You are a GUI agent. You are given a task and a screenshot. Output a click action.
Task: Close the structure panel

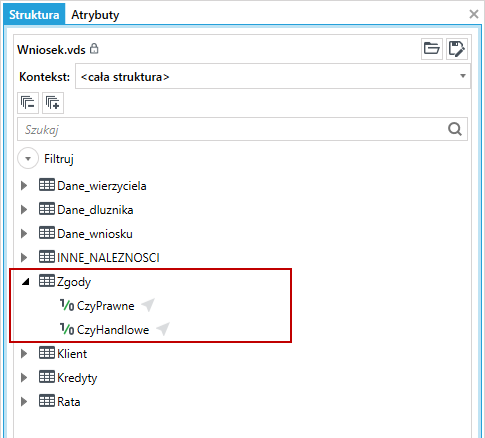coord(474,14)
